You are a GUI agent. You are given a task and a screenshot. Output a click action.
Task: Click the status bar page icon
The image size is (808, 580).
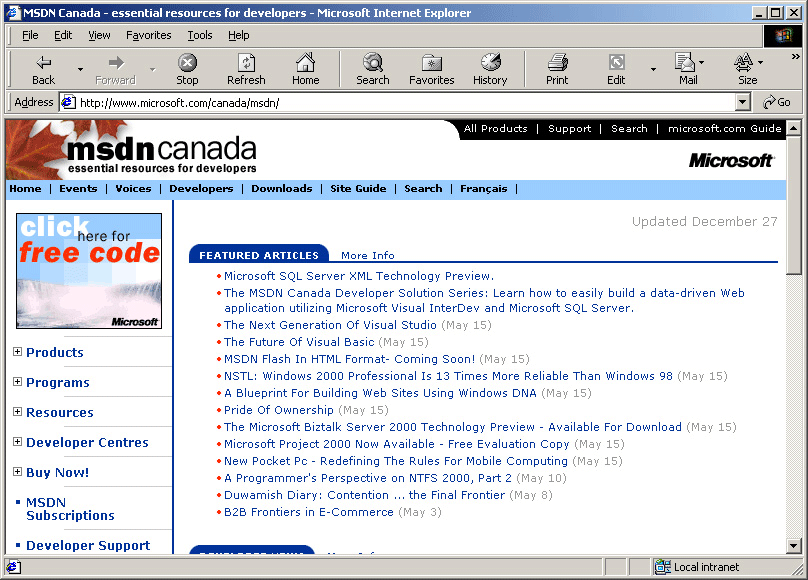13,567
